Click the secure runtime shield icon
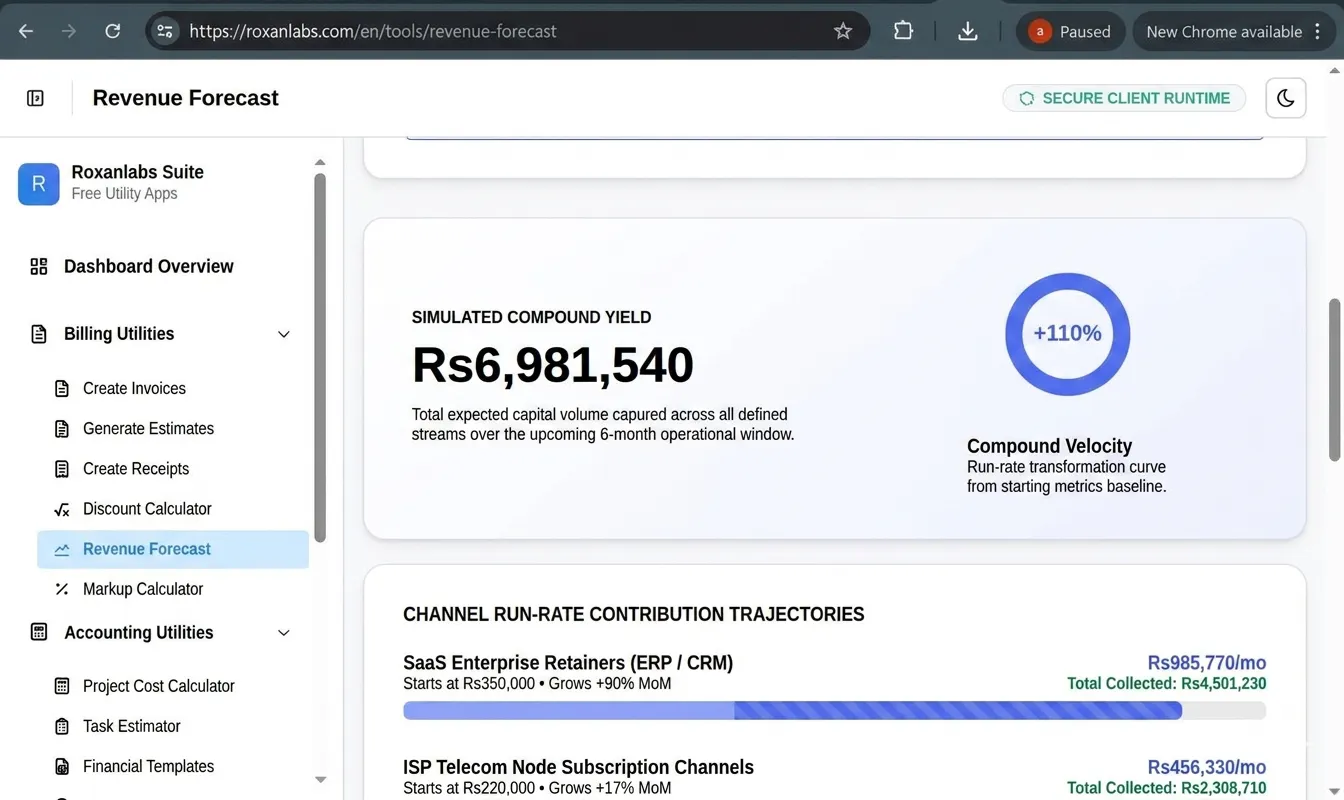The height and width of the screenshot is (800, 1344). (1026, 98)
